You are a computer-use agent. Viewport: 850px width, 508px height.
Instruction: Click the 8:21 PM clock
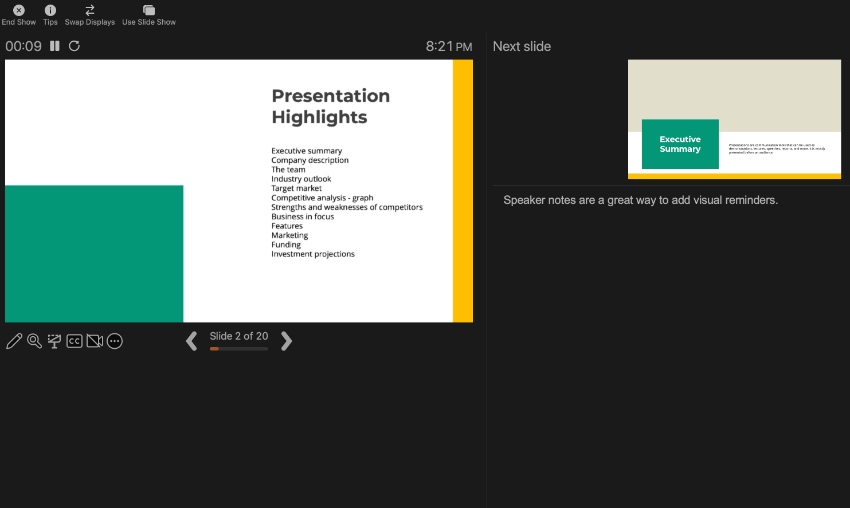click(x=449, y=47)
